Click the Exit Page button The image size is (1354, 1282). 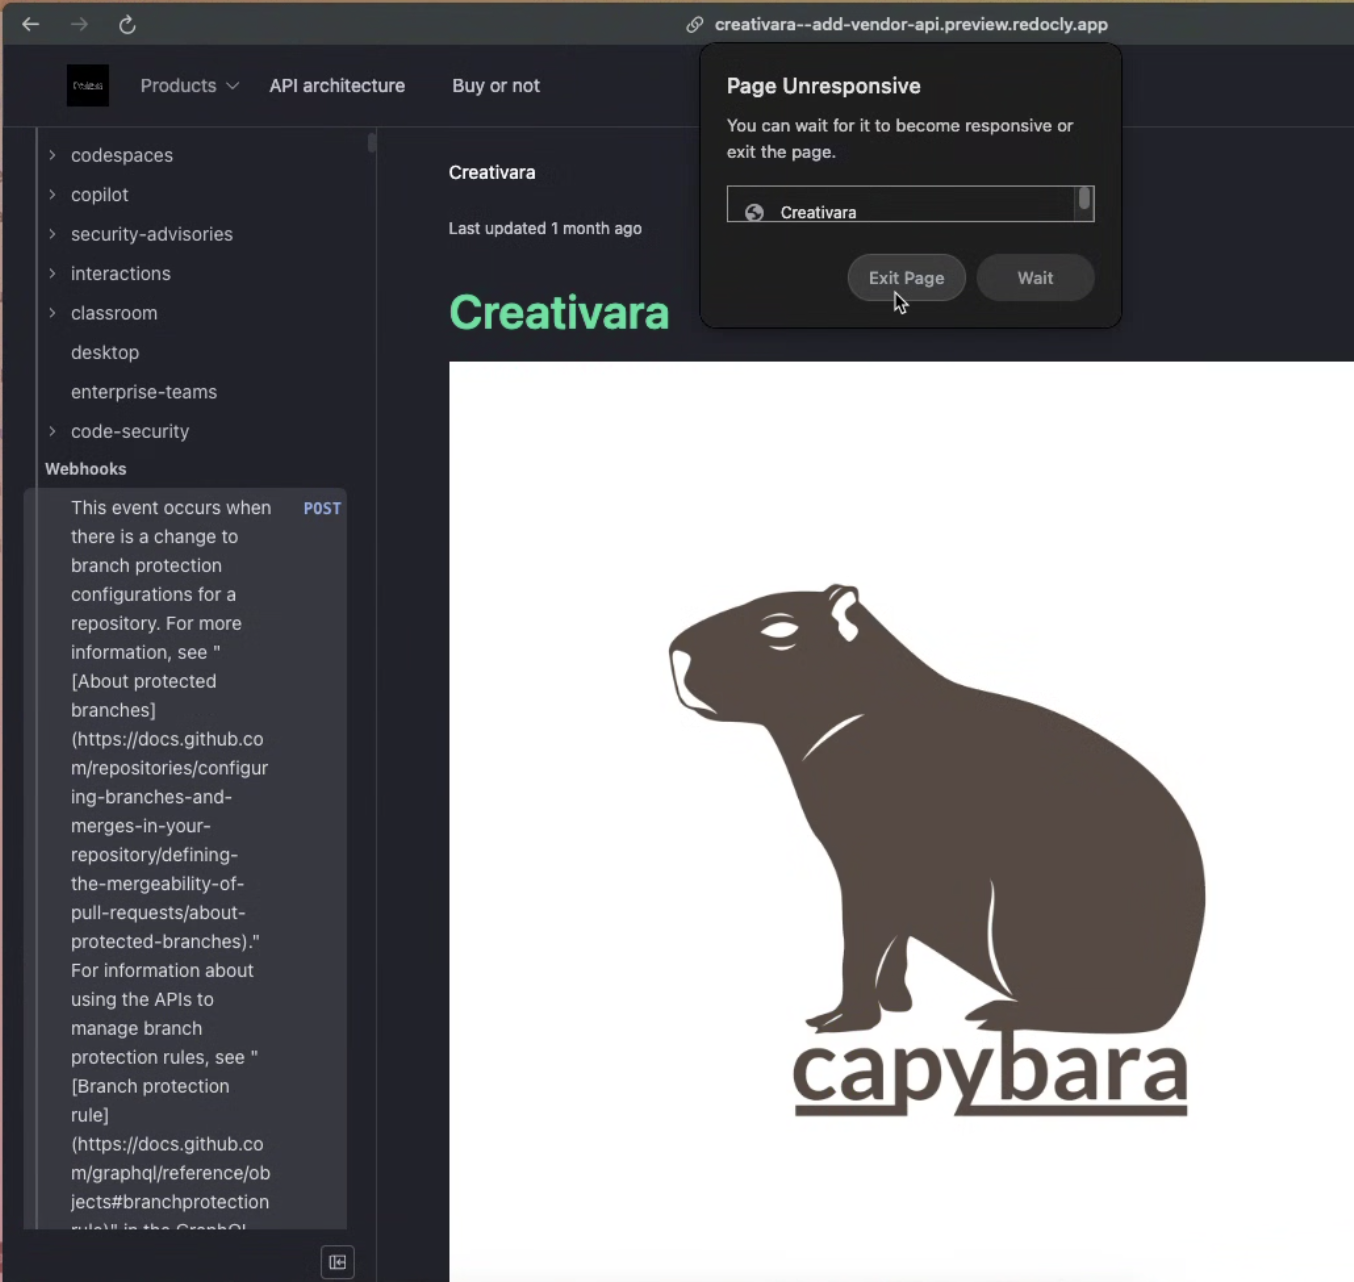coord(906,278)
